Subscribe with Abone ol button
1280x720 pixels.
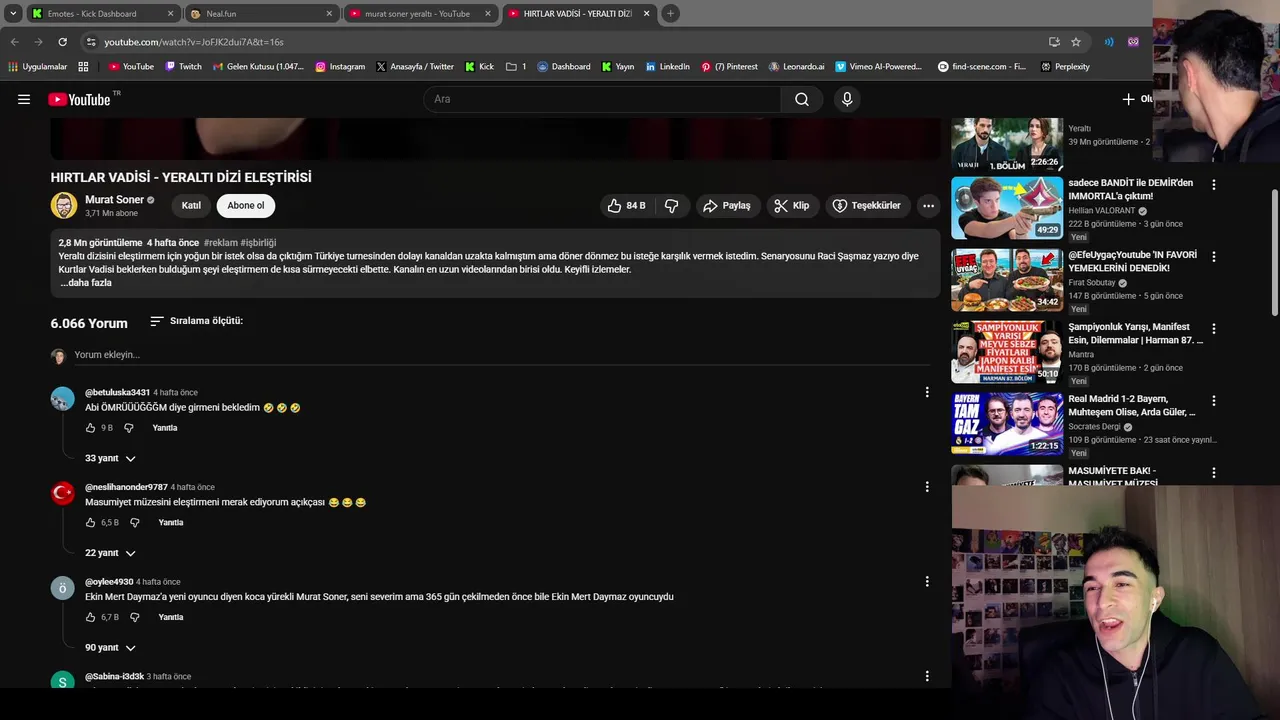(246, 205)
